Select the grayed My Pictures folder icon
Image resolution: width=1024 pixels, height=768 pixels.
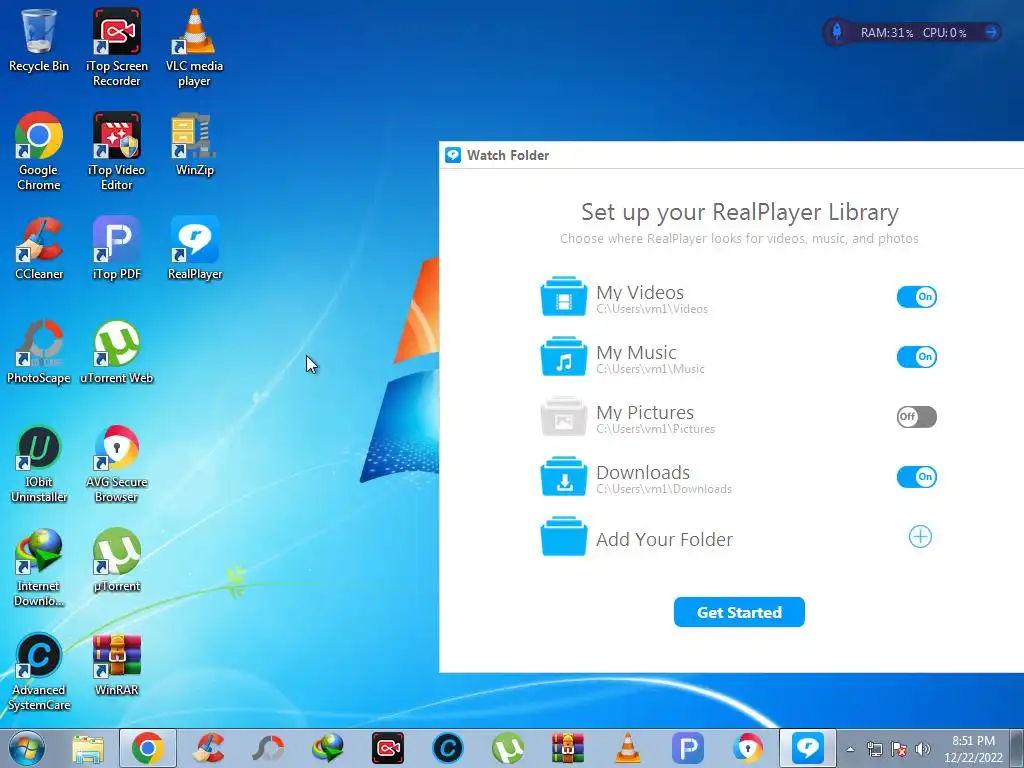(564, 417)
